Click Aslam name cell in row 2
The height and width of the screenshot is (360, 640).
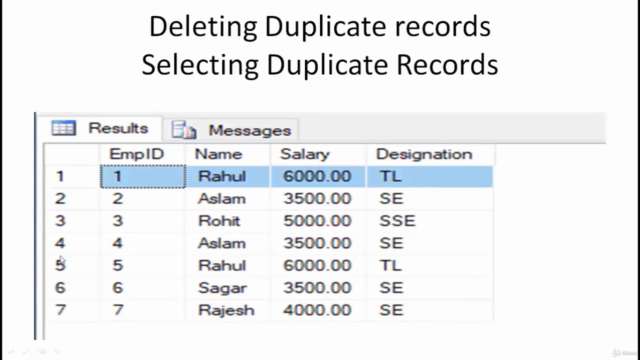point(228,199)
